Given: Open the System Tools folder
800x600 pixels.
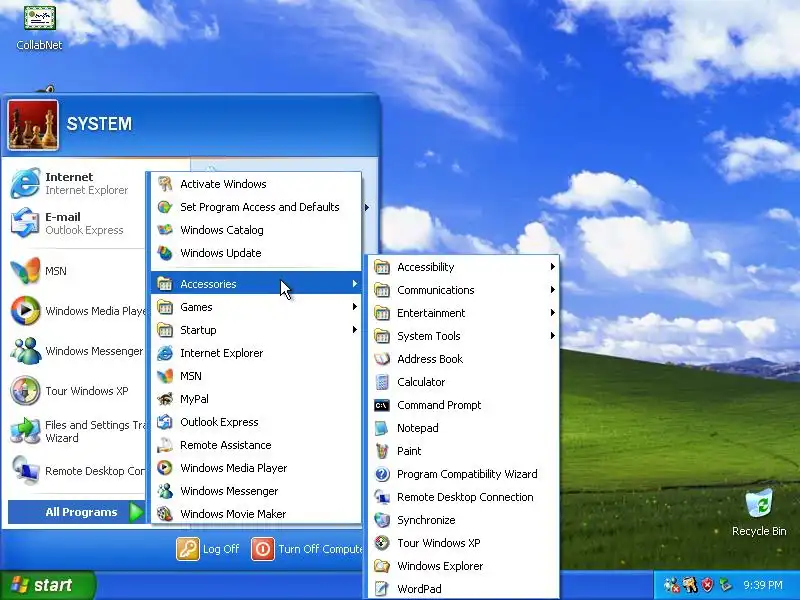Looking at the screenshot, I should [463, 336].
